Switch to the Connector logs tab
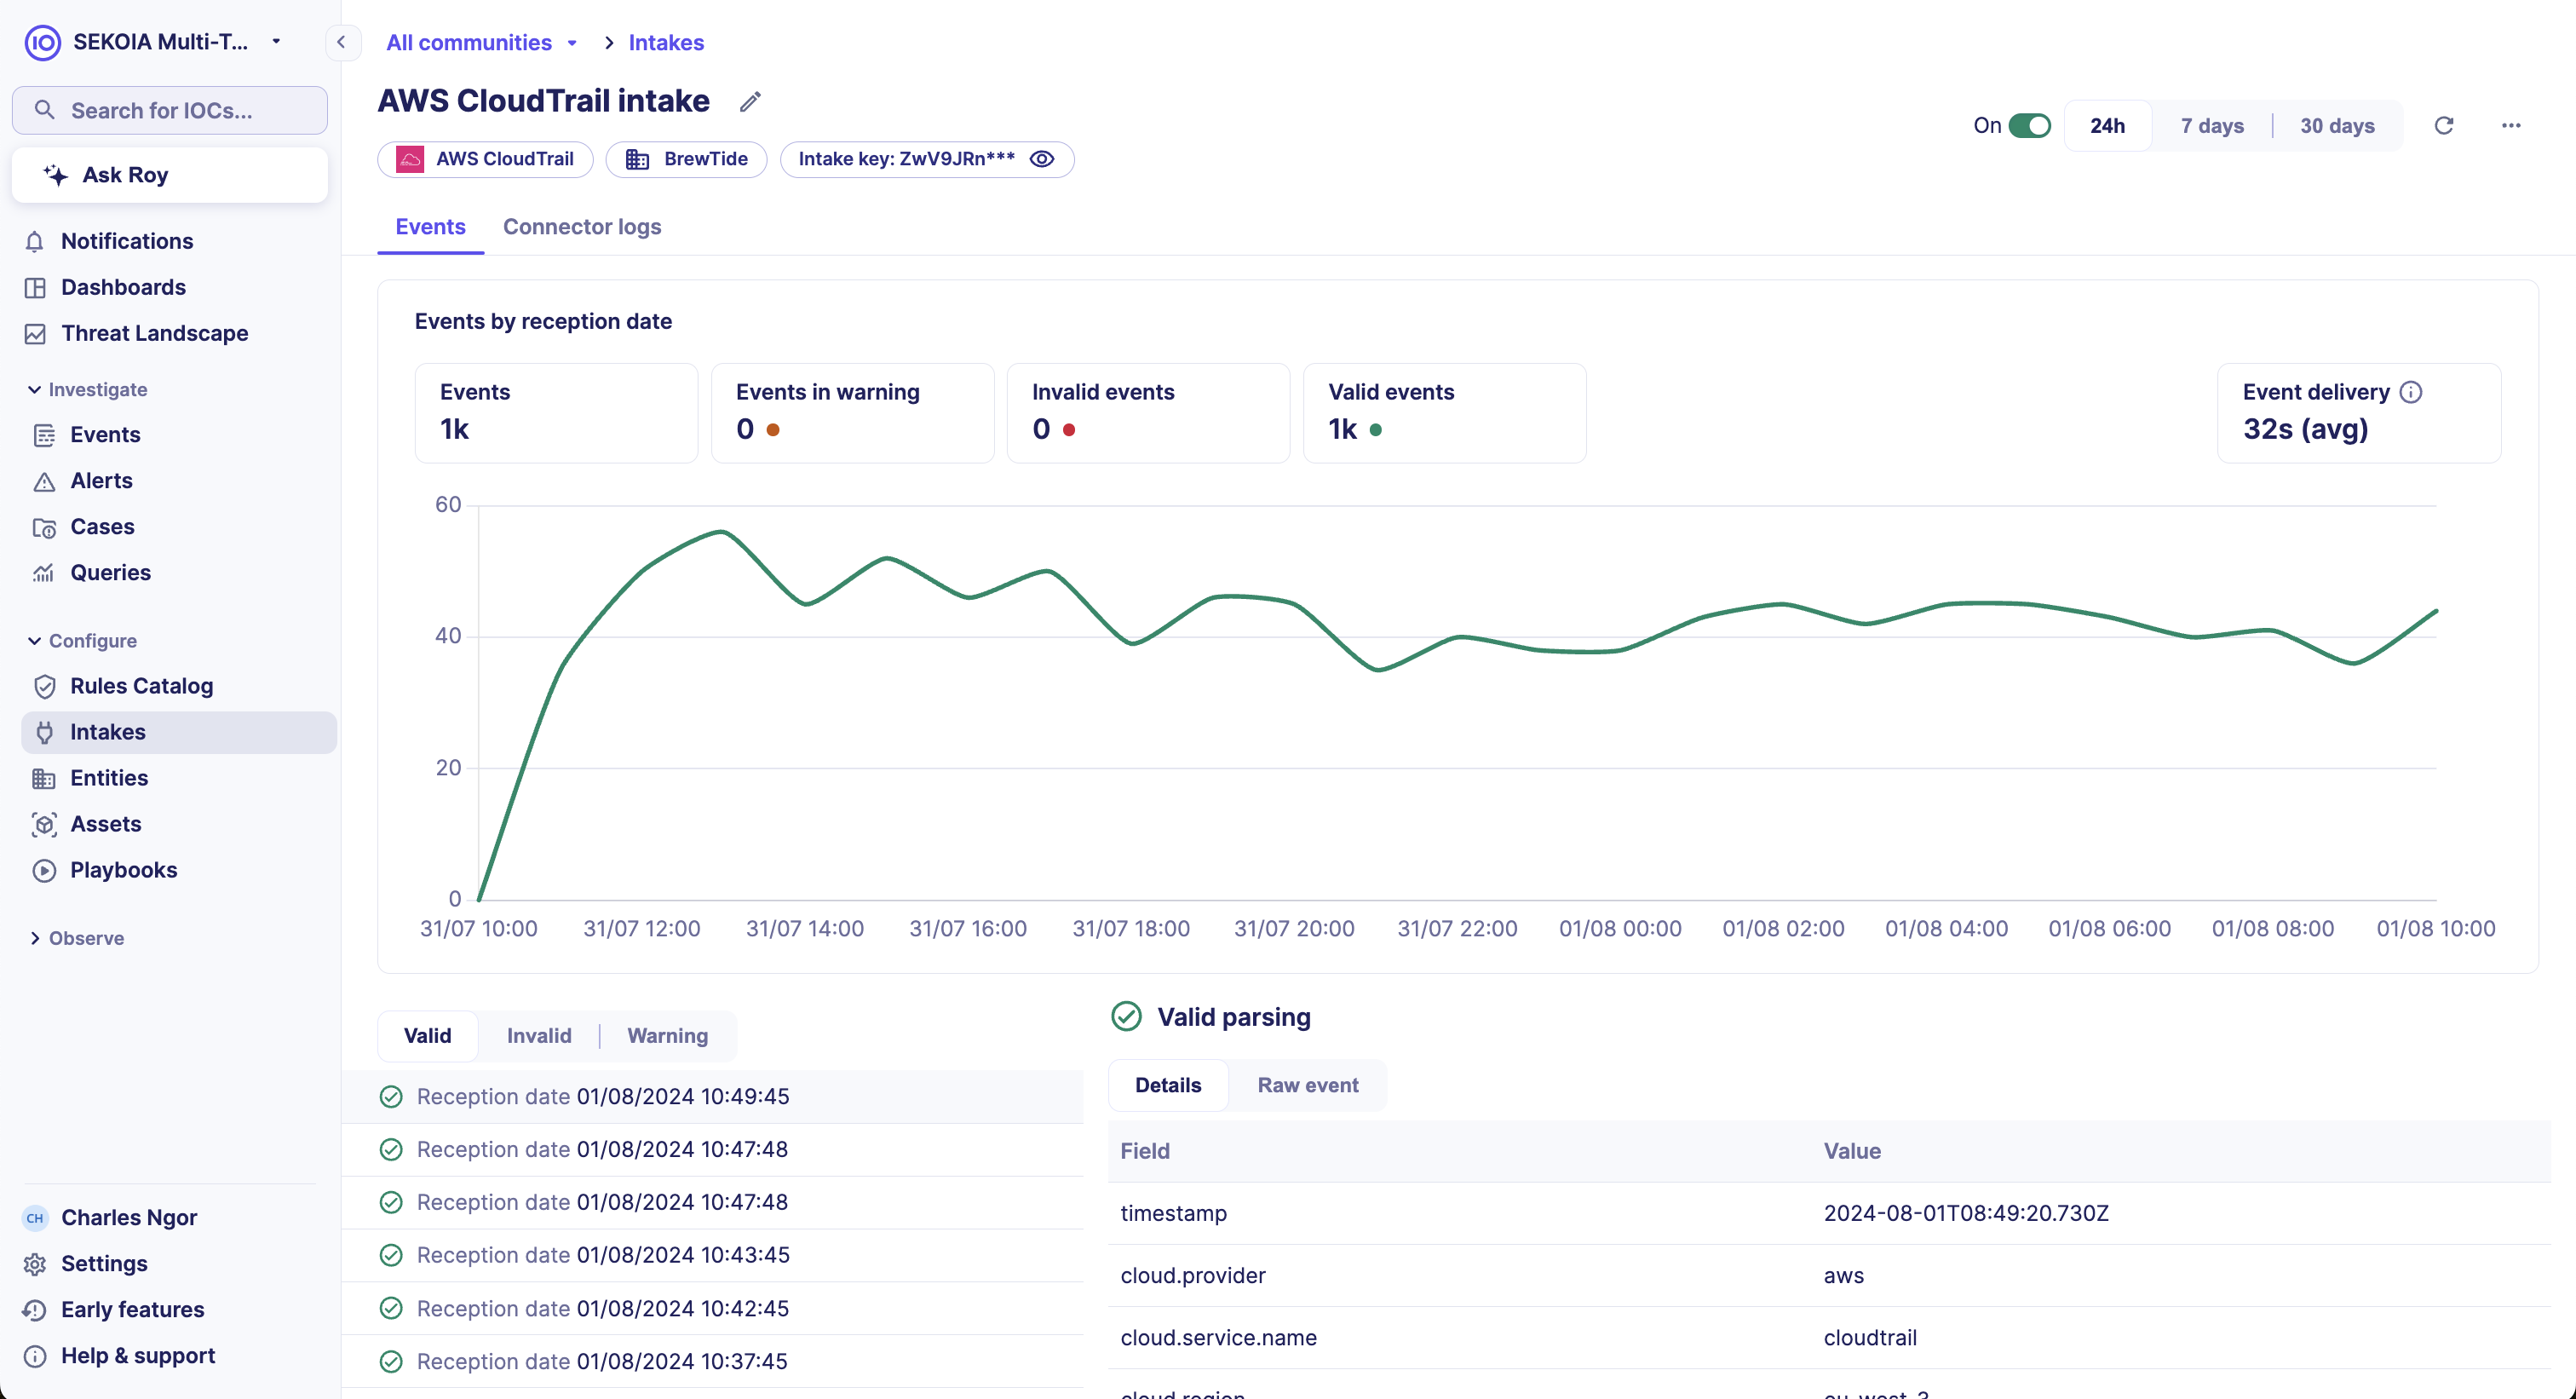The width and height of the screenshot is (2576, 1399). [x=582, y=227]
